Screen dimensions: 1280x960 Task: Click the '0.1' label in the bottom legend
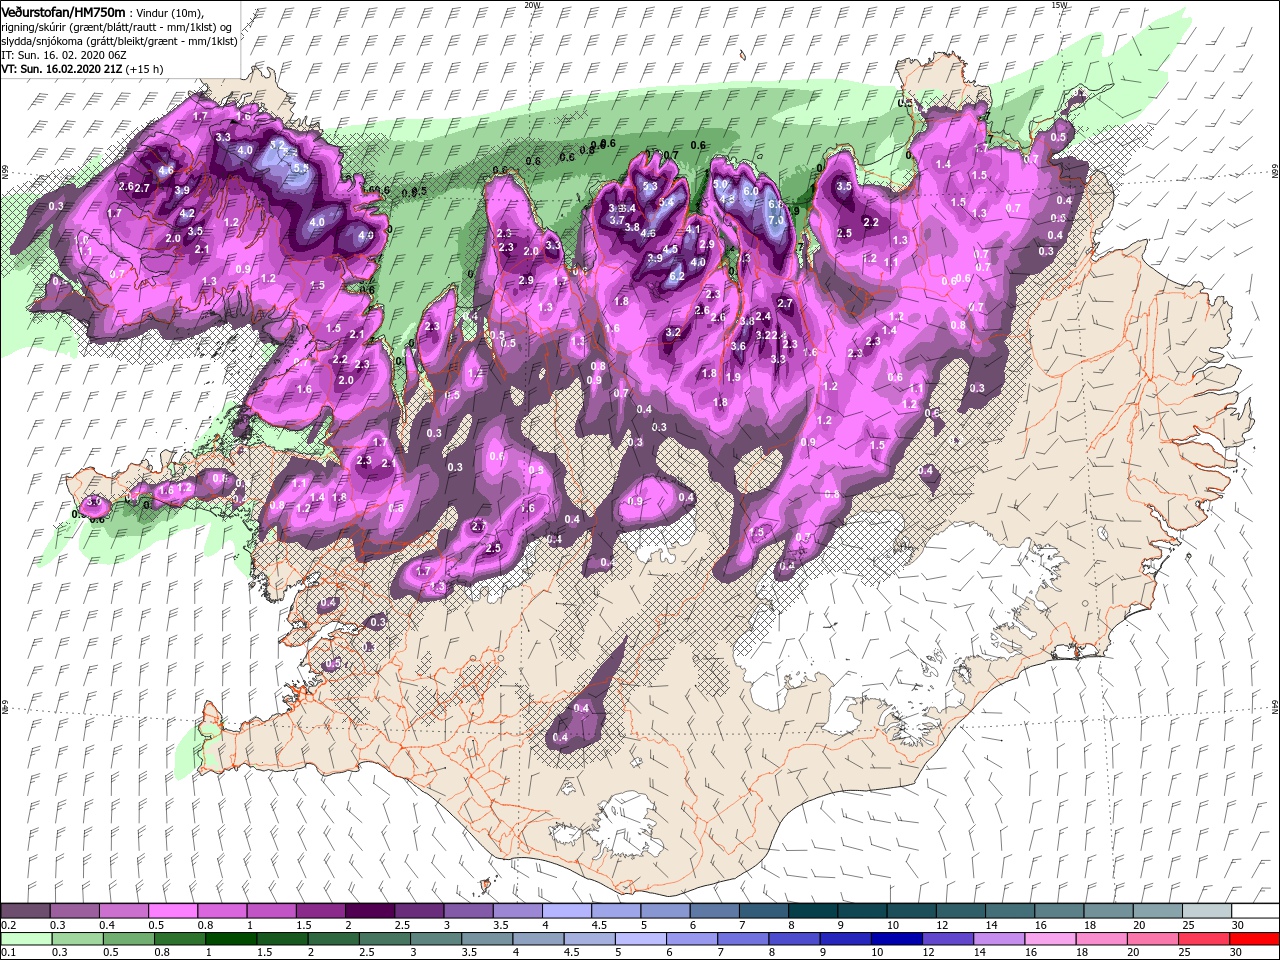tap(8, 953)
